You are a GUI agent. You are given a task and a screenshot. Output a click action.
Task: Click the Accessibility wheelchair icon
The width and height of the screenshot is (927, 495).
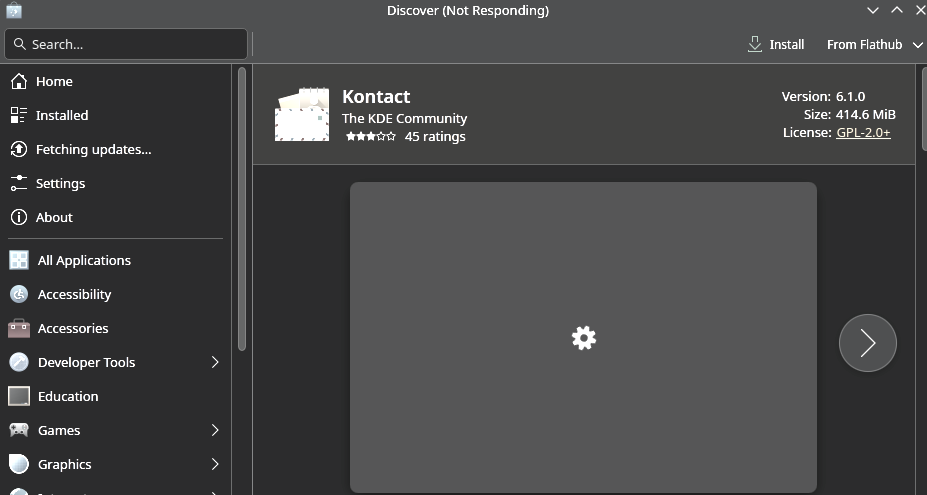[x=19, y=294]
